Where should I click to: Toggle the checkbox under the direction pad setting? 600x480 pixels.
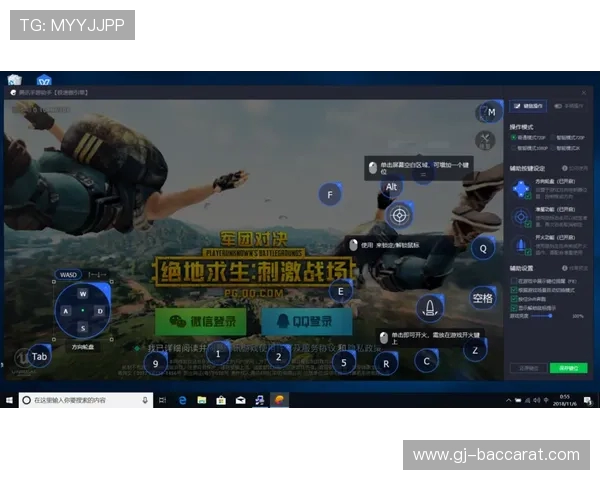(x=528, y=197)
